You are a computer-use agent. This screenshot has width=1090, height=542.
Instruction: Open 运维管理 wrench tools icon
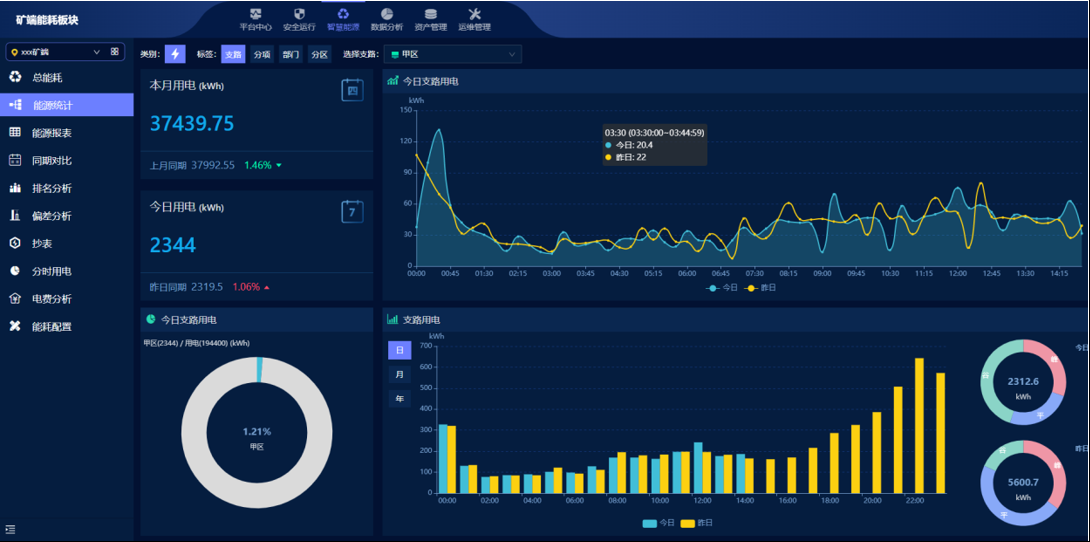click(x=474, y=19)
